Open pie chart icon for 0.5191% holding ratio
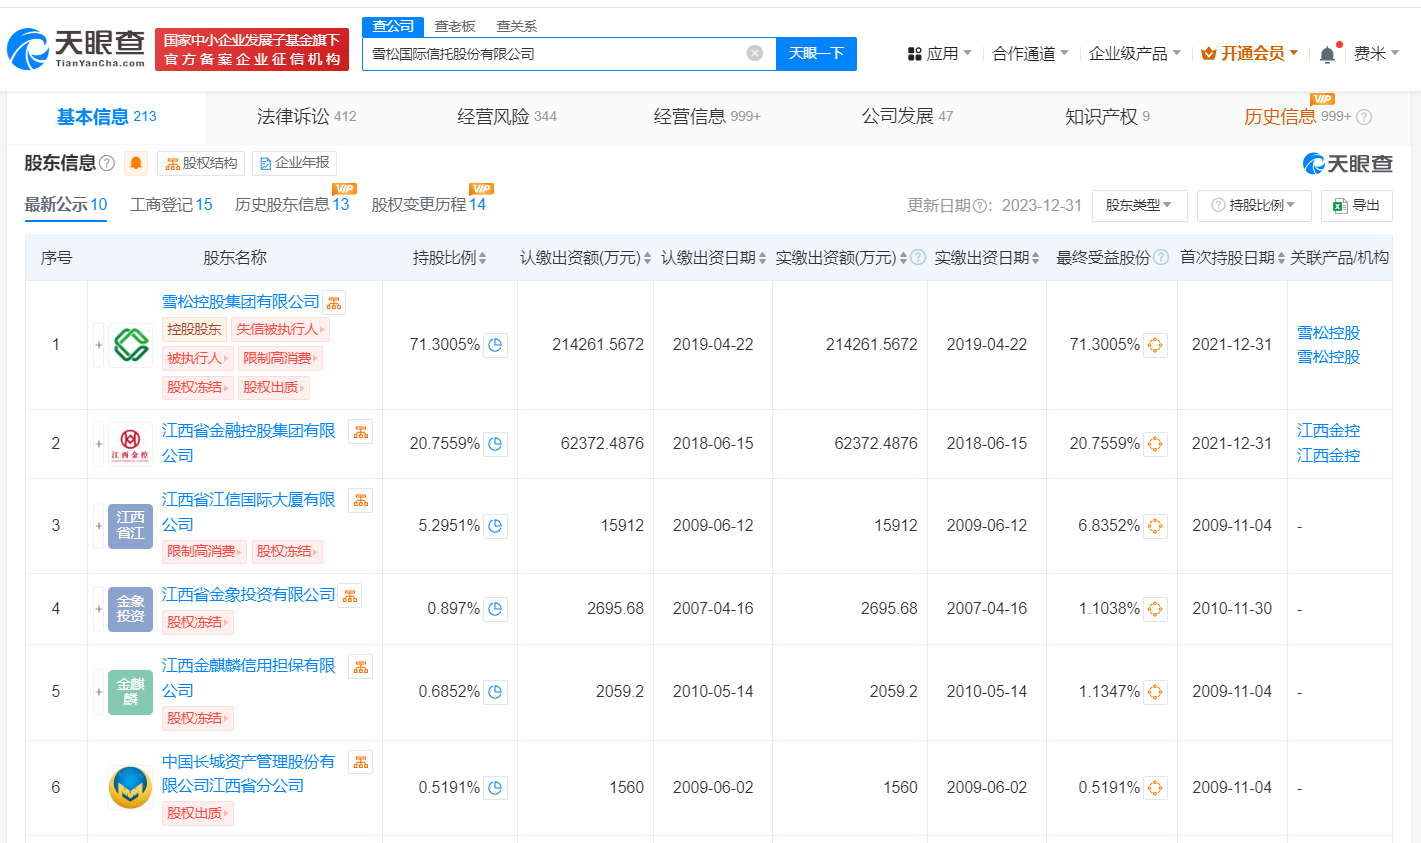 (x=495, y=788)
